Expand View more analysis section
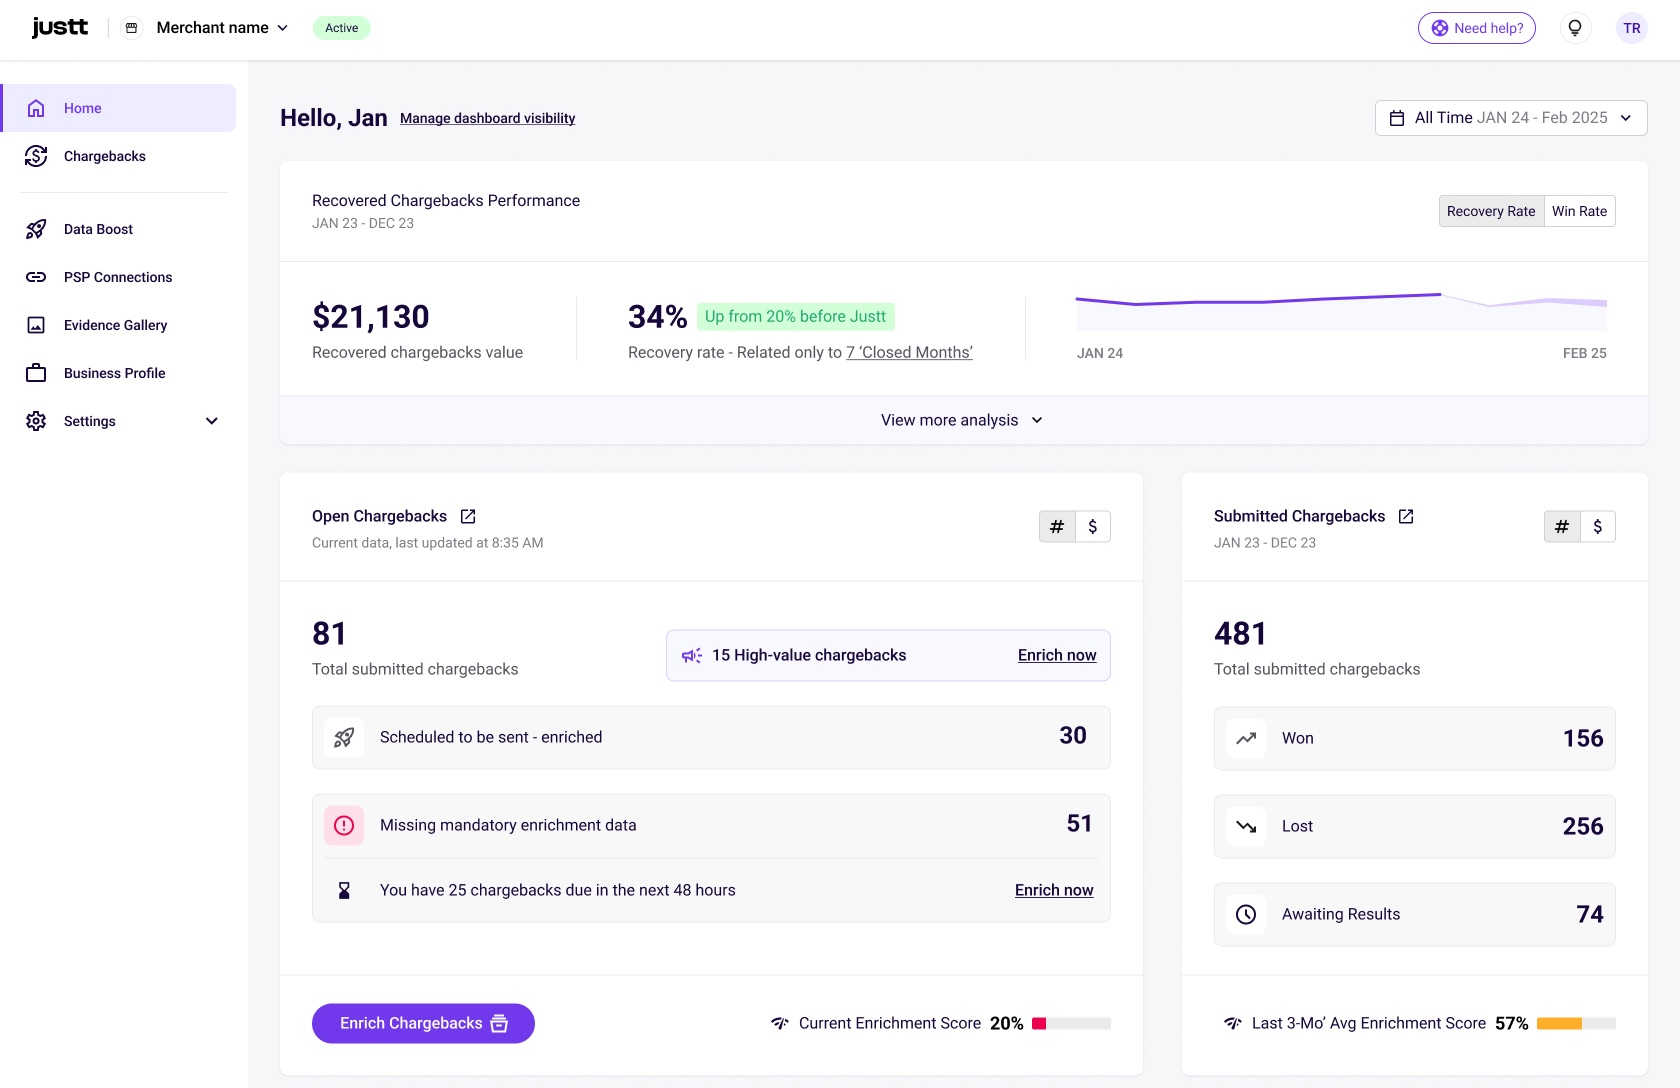The width and height of the screenshot is (1680, 1088). (962, 420)
